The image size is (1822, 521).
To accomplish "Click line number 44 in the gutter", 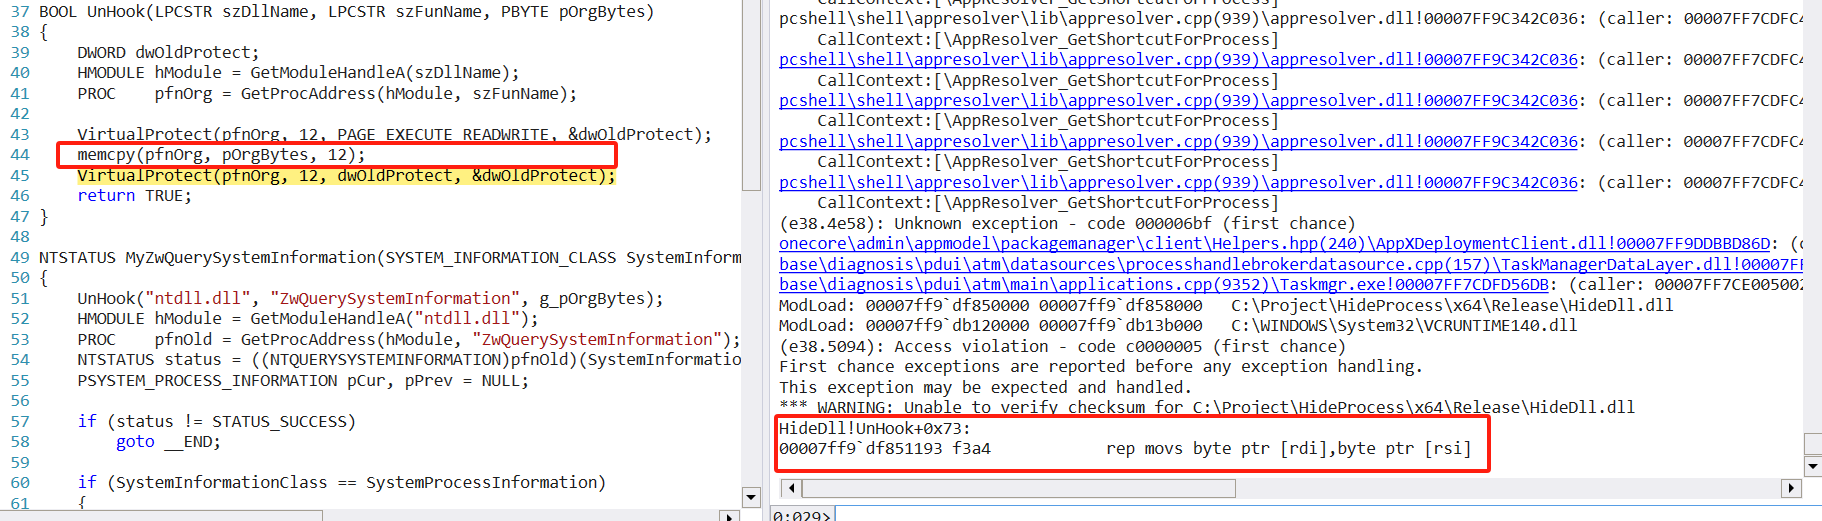I will coord(20,155).
